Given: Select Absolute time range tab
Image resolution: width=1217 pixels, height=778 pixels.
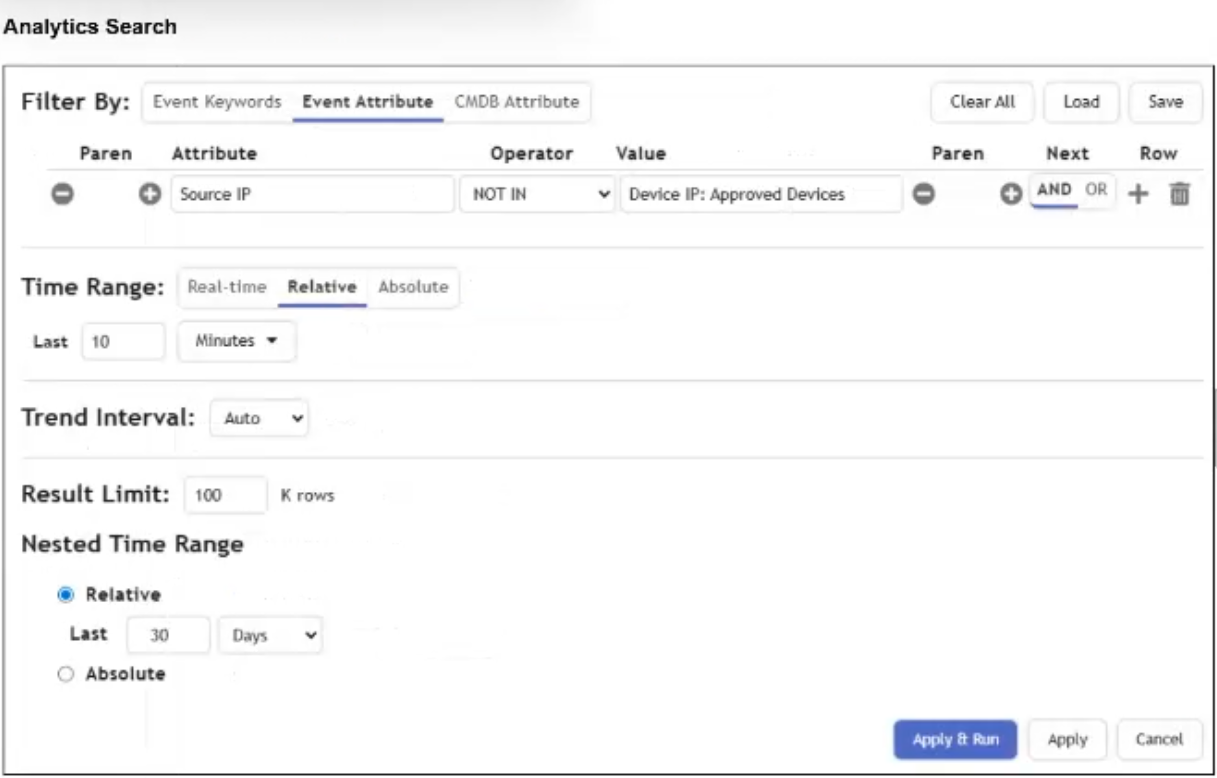Looking at the screenshot, I should (413, 287).
